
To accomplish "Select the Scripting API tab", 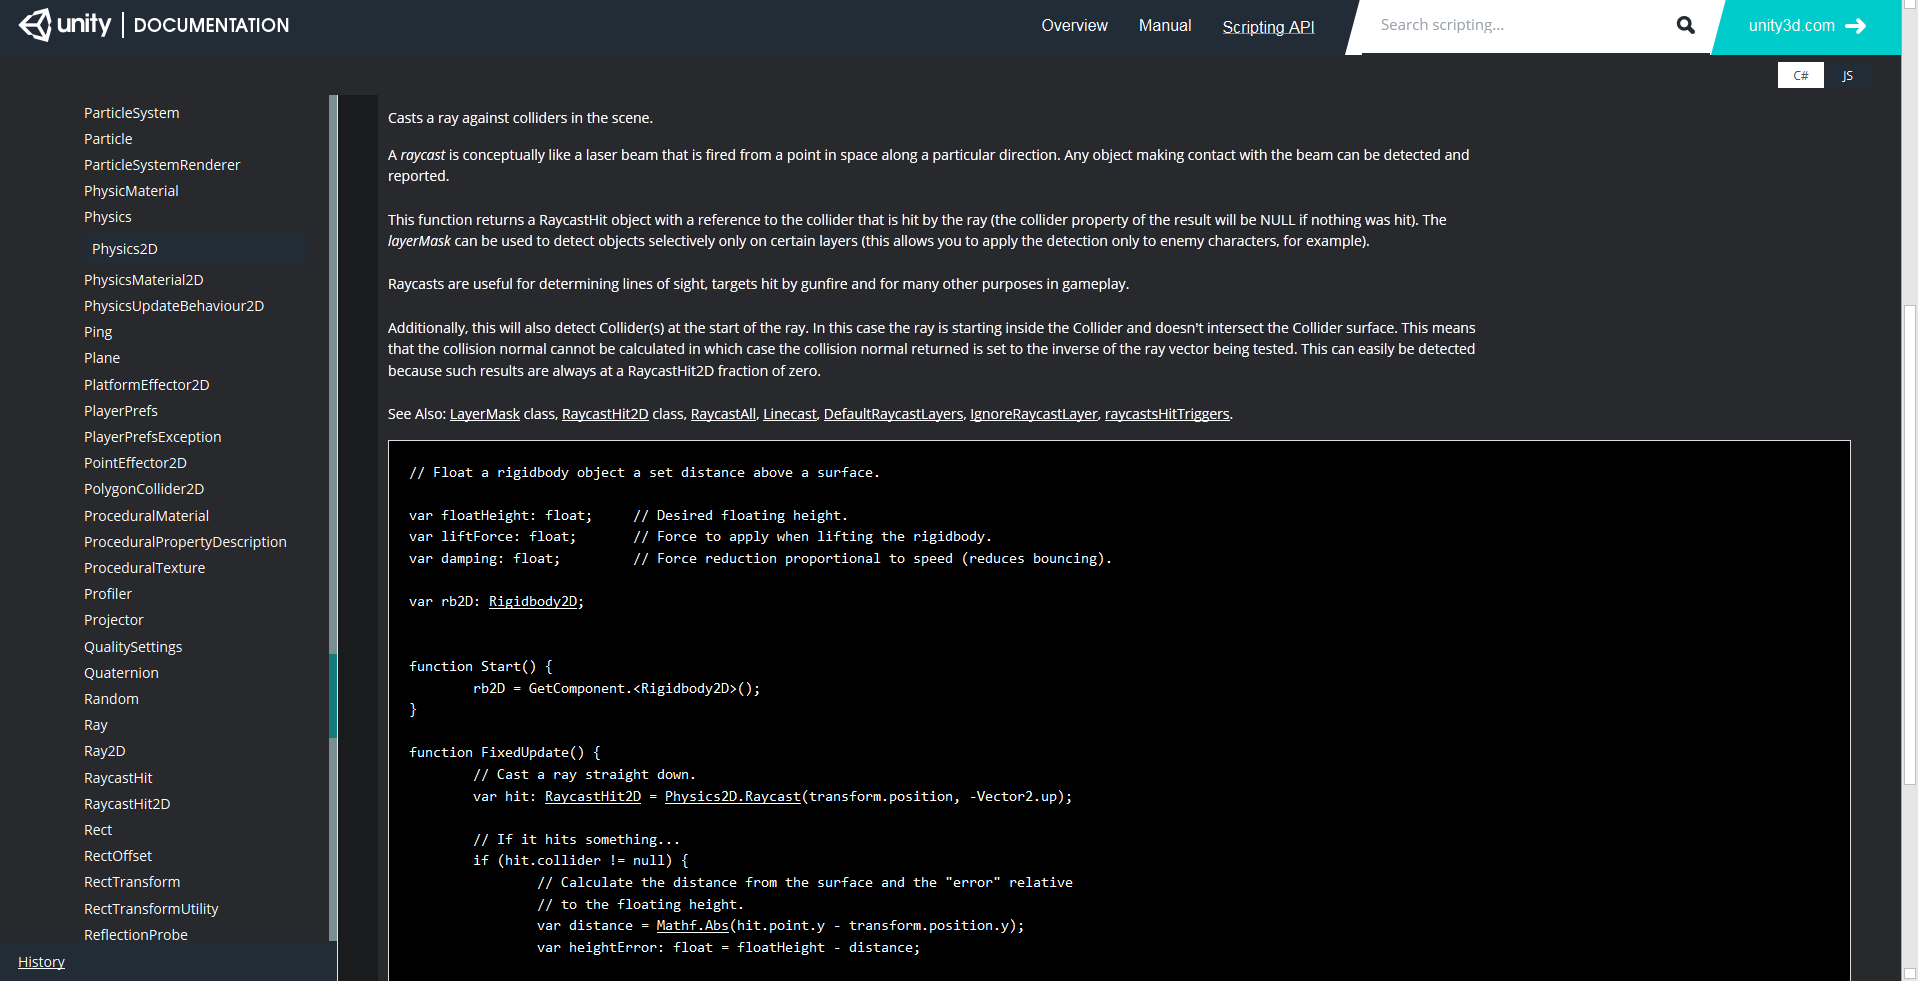I will point(1268,28).
